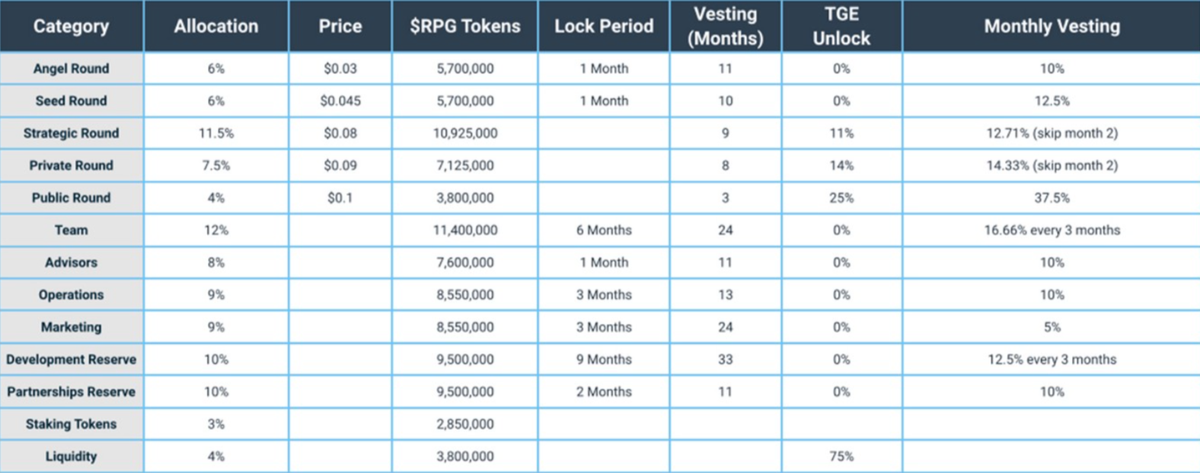
Task: Click the Development Reserve row label
Action: (x=71, y=359)
